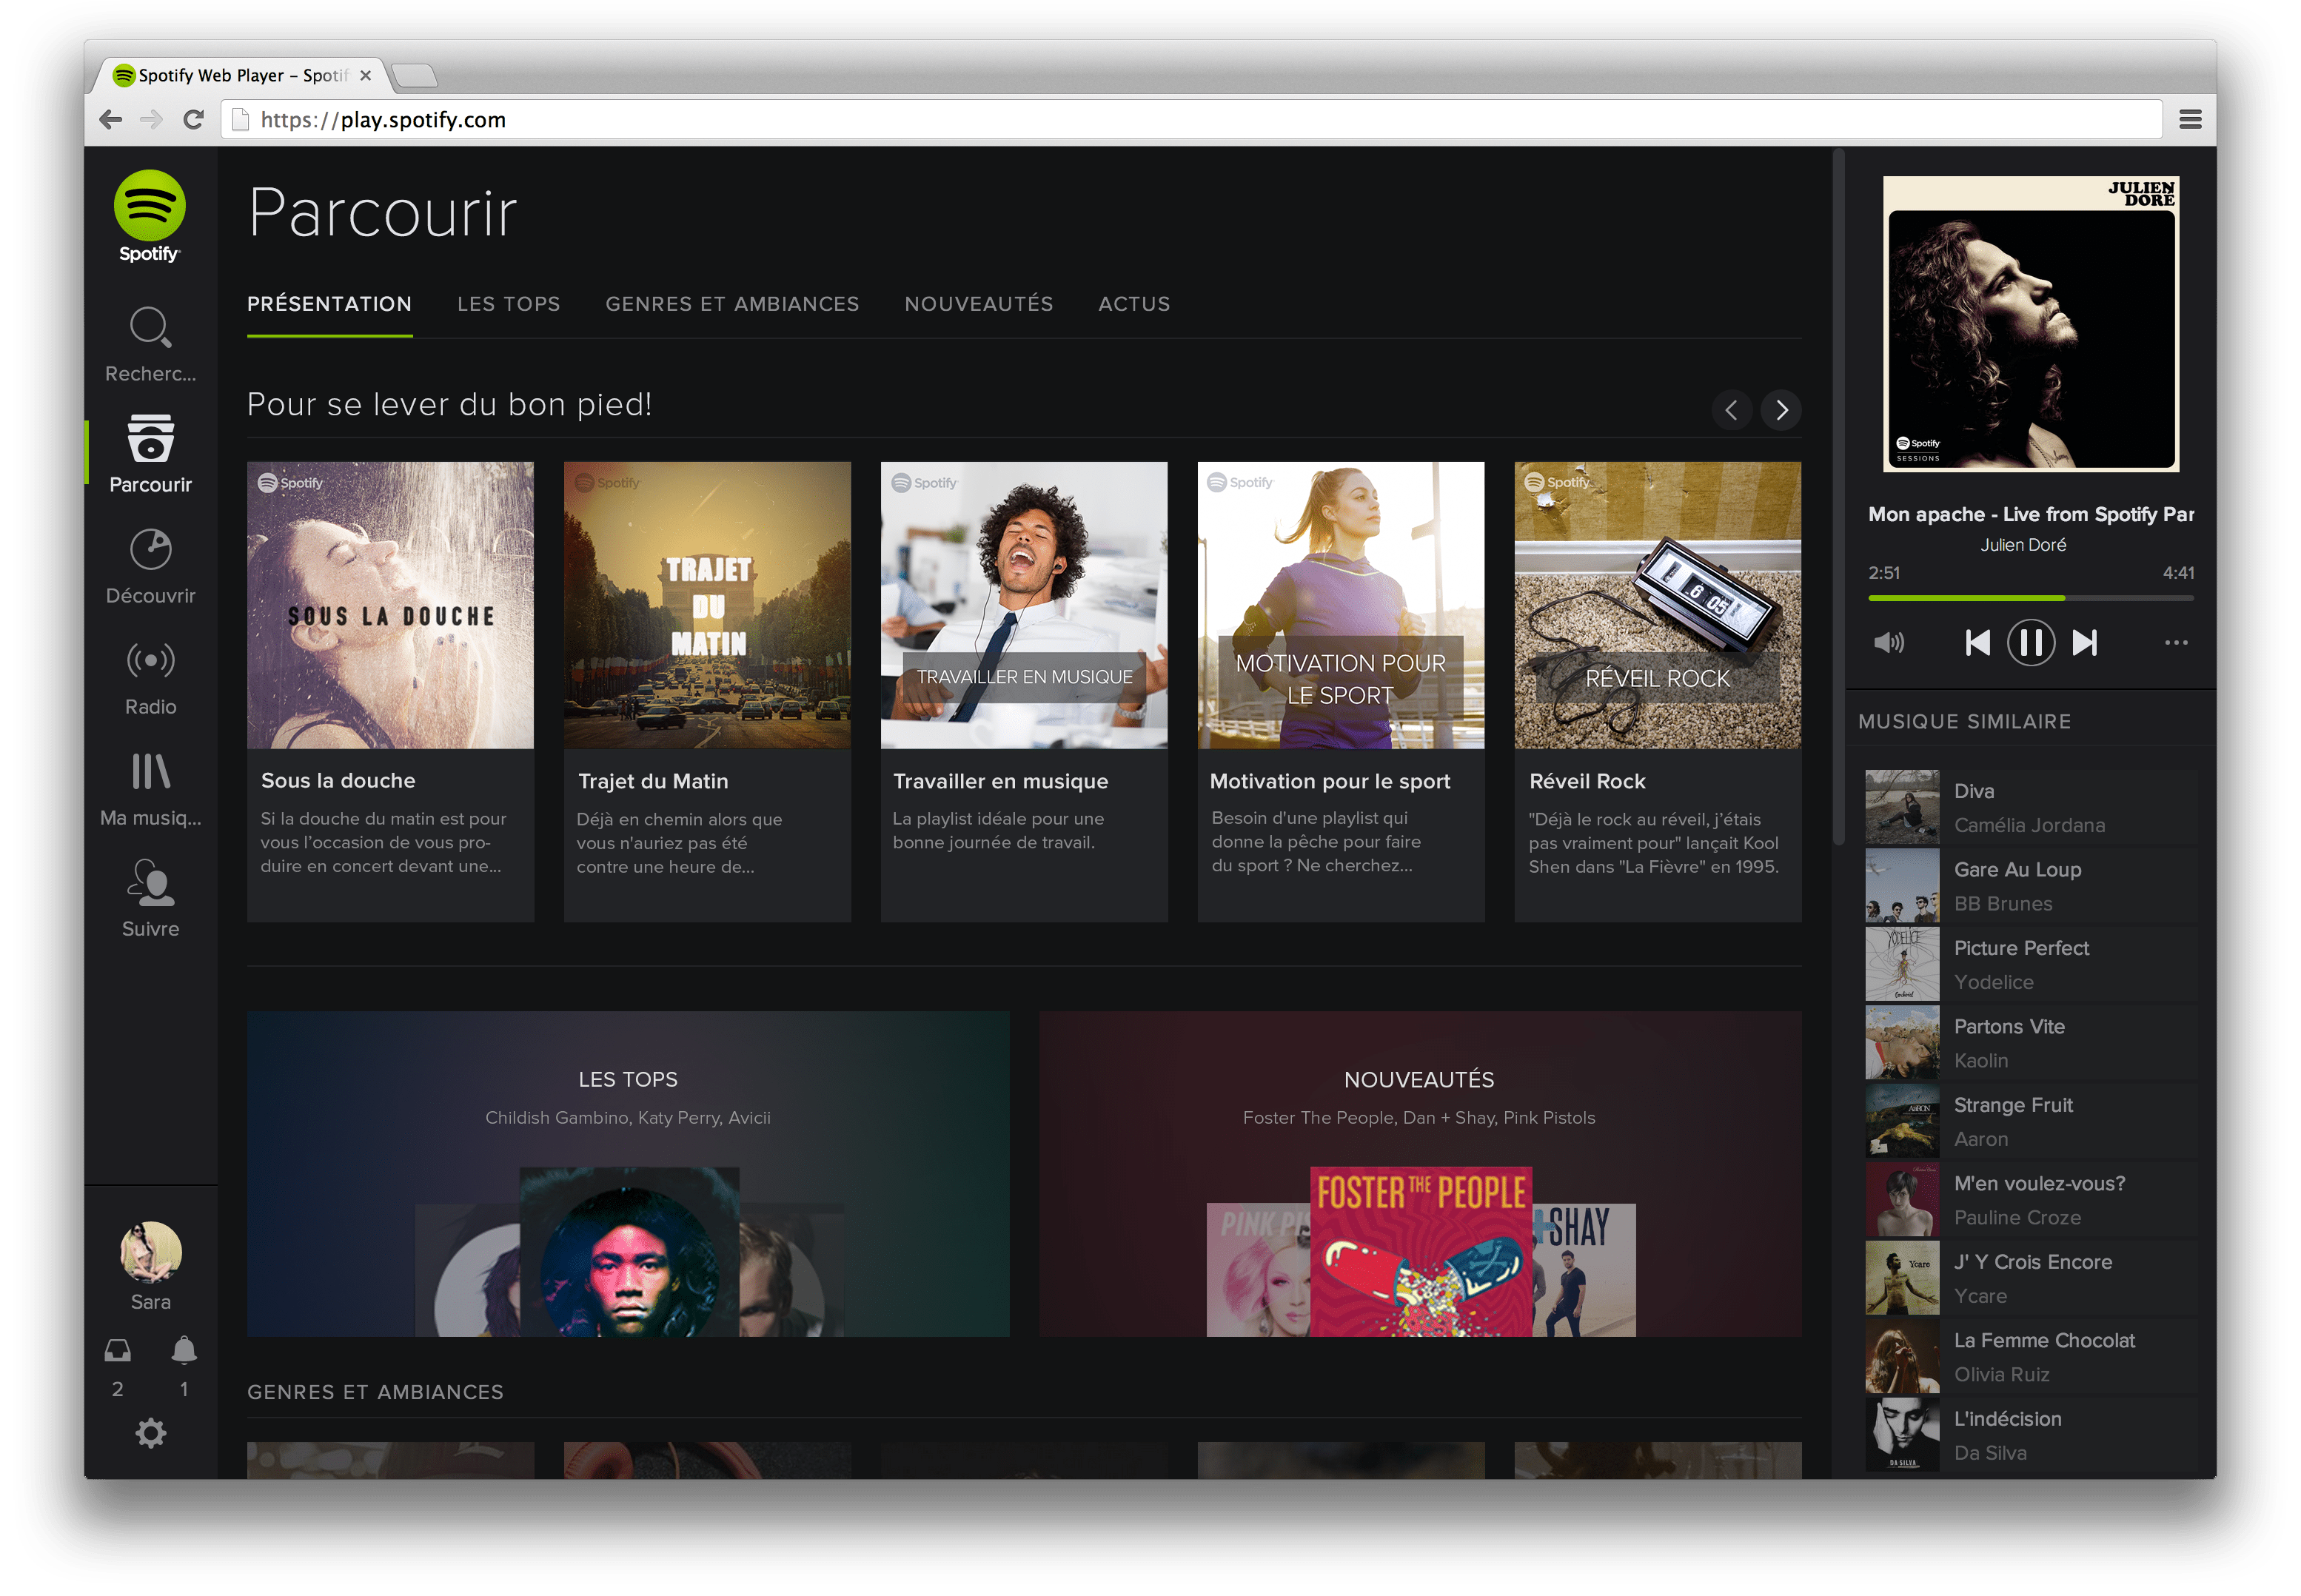Click the Trajet du Matin title link

tap(653, 781)
